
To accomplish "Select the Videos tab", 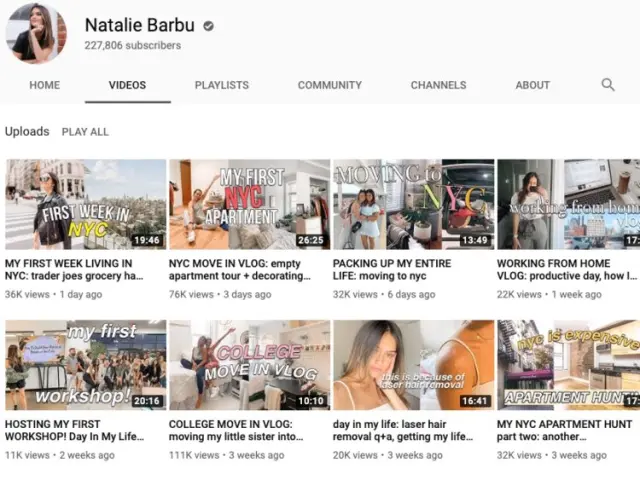I will [127, 85].
